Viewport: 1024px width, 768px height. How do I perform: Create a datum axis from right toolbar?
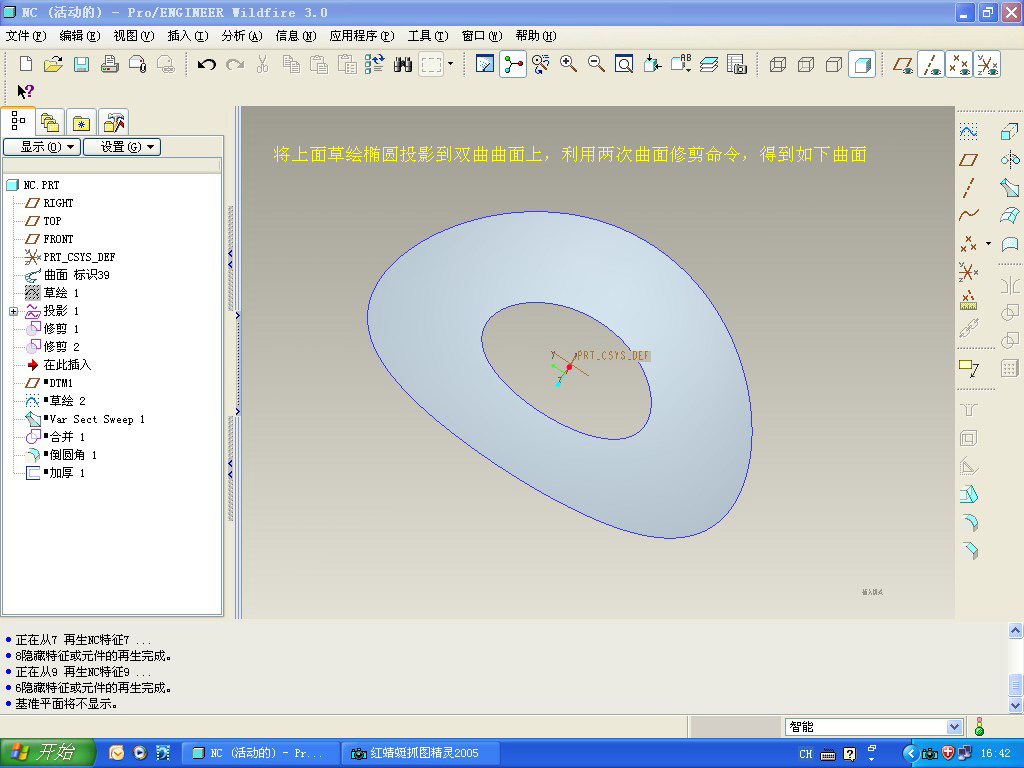tap(968, 188)
